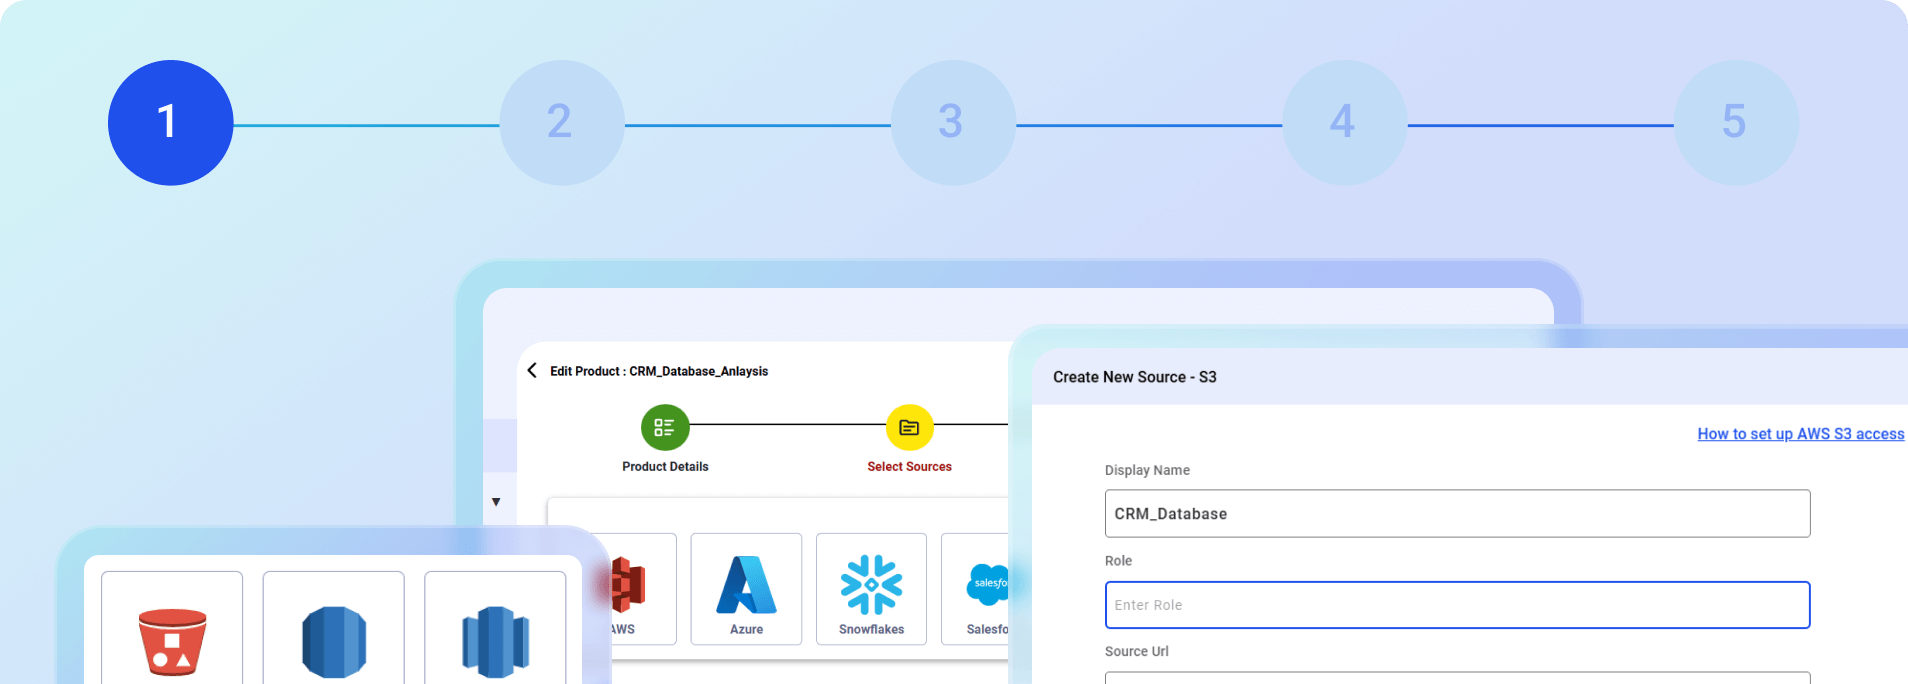
Task: Click the Product Details step label
Action: 665,467
